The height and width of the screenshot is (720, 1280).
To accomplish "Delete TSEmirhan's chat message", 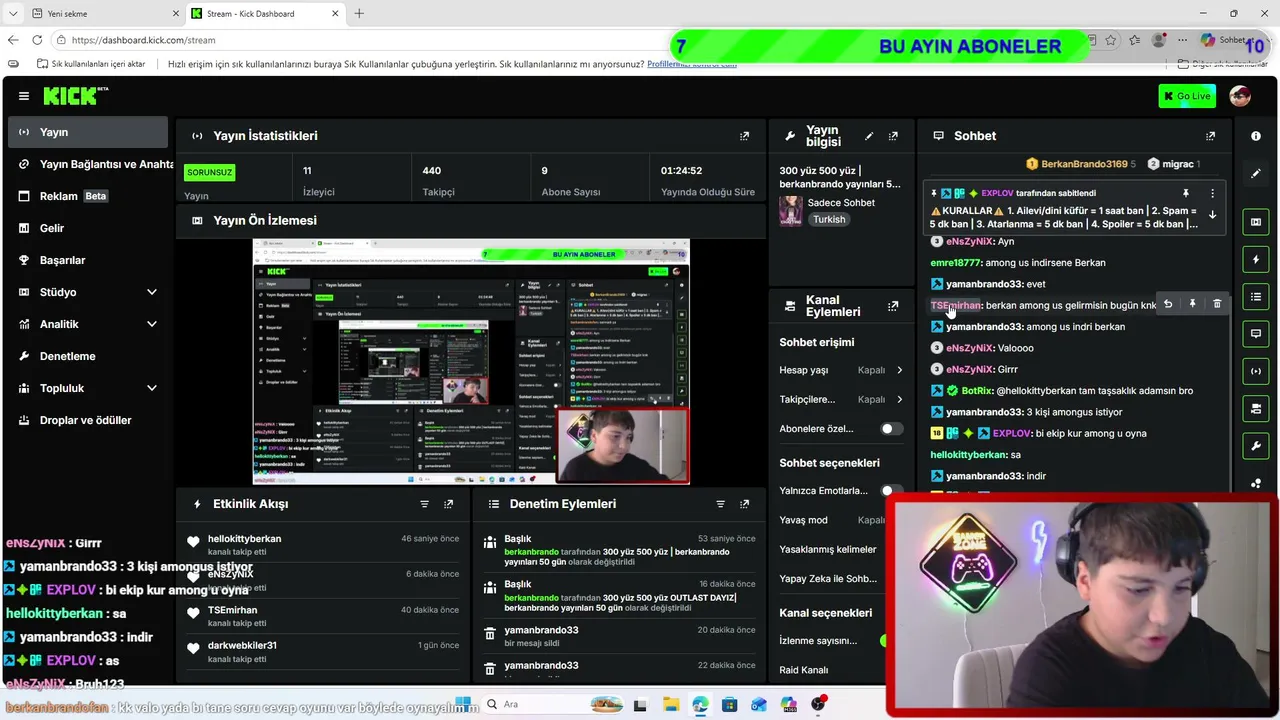I will pos(1217,304).
